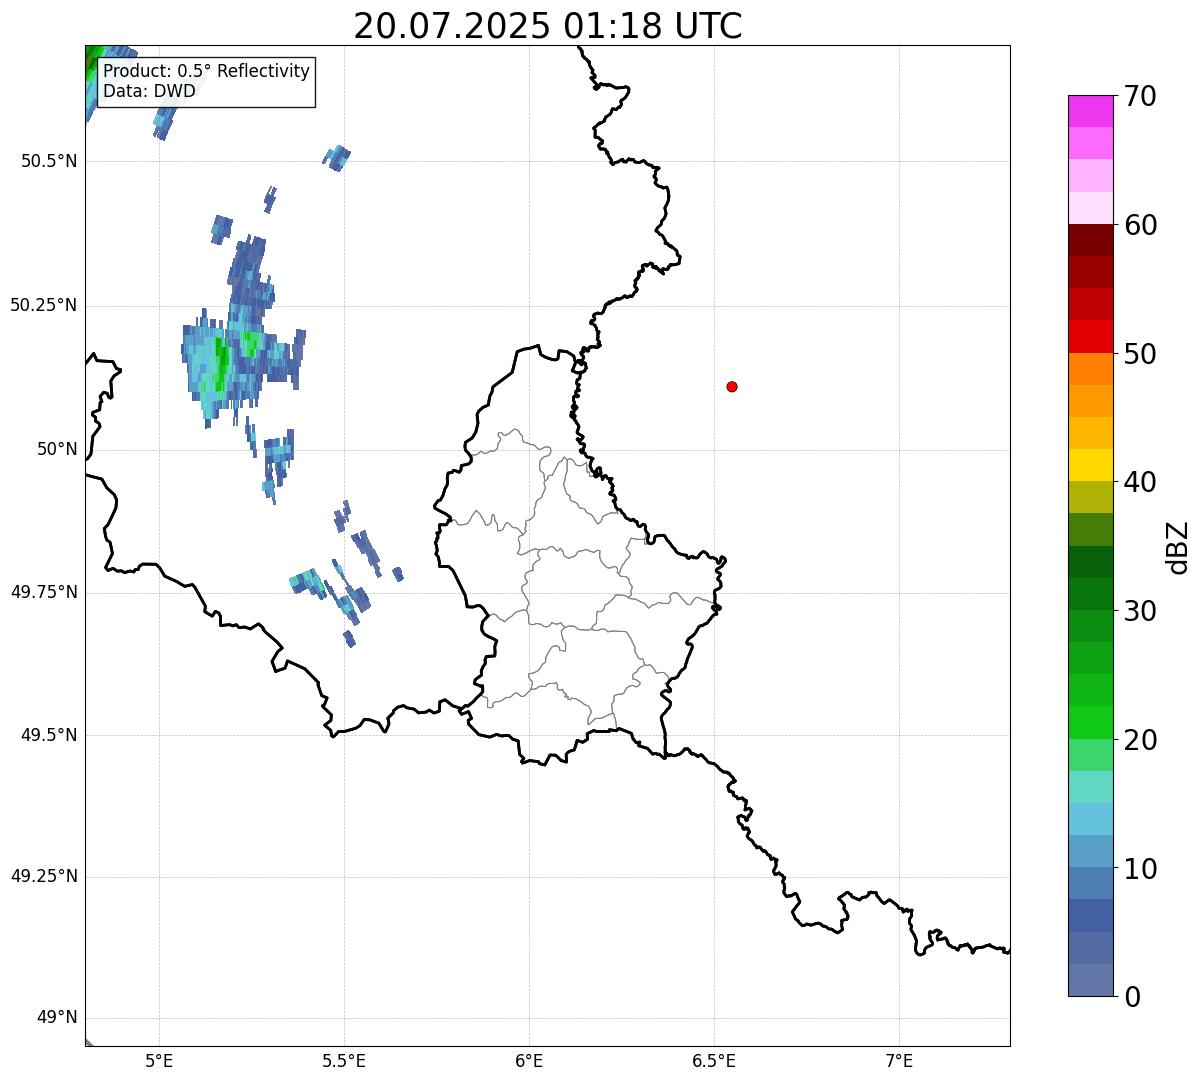Click the 50 colorbar tick label
The width and height of the screenshot is (1202, 1081).
click(x=1140, y=354)
